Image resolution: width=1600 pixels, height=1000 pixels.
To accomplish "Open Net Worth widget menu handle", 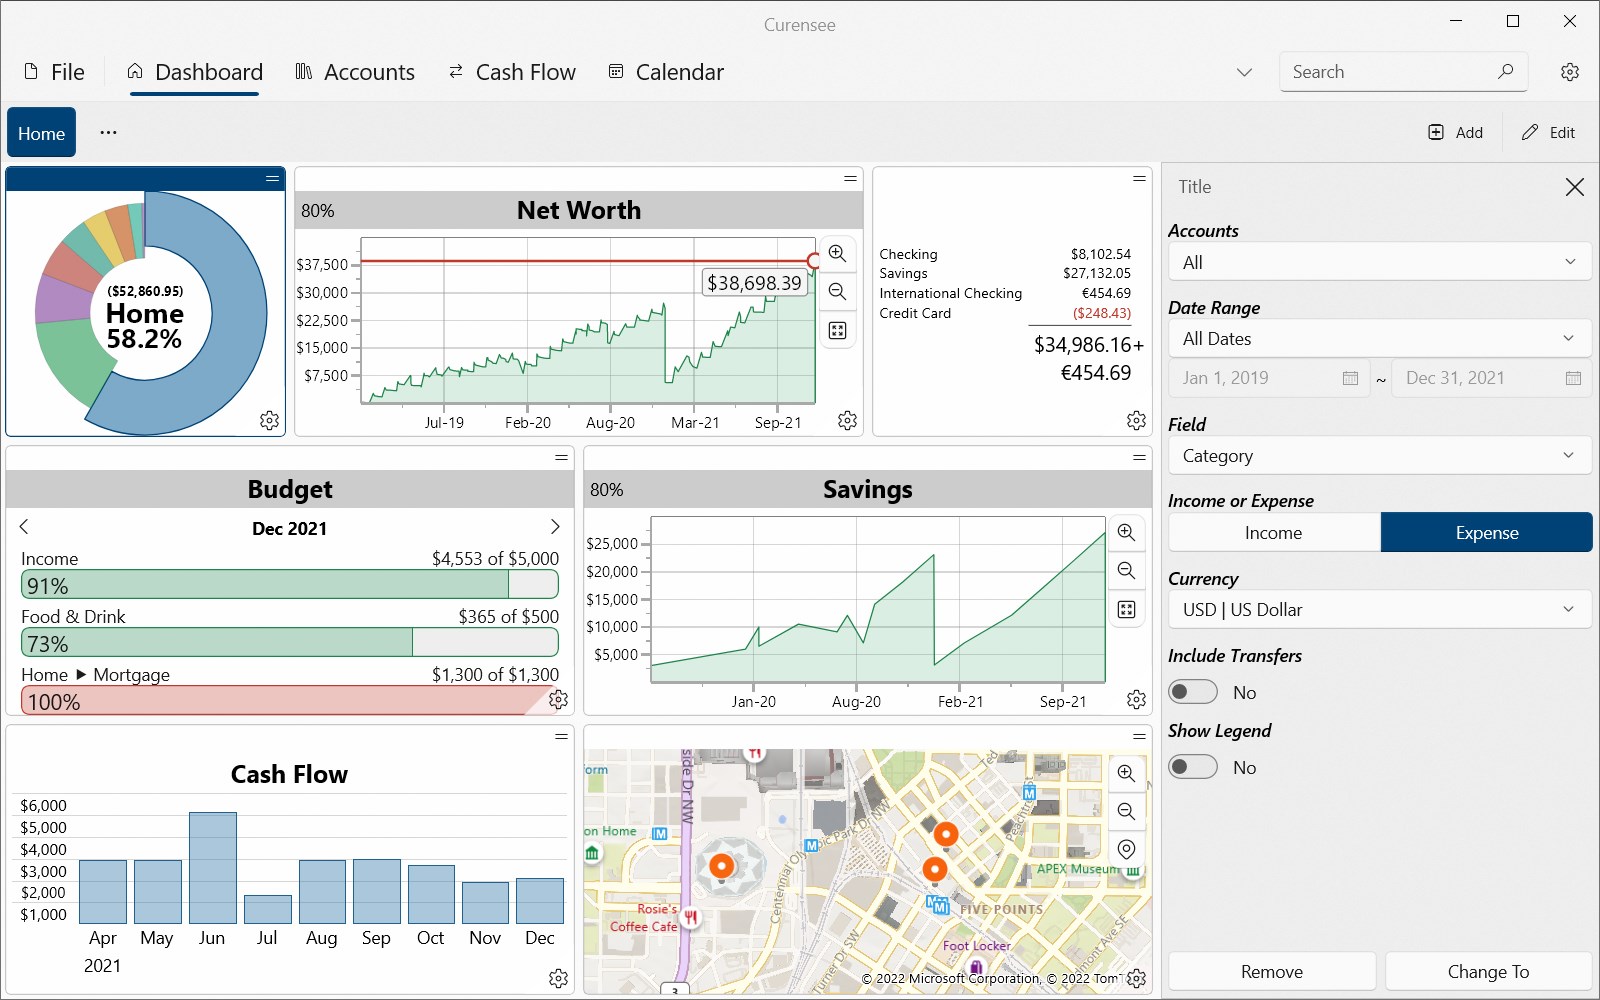I will click(x=850, y=178).
